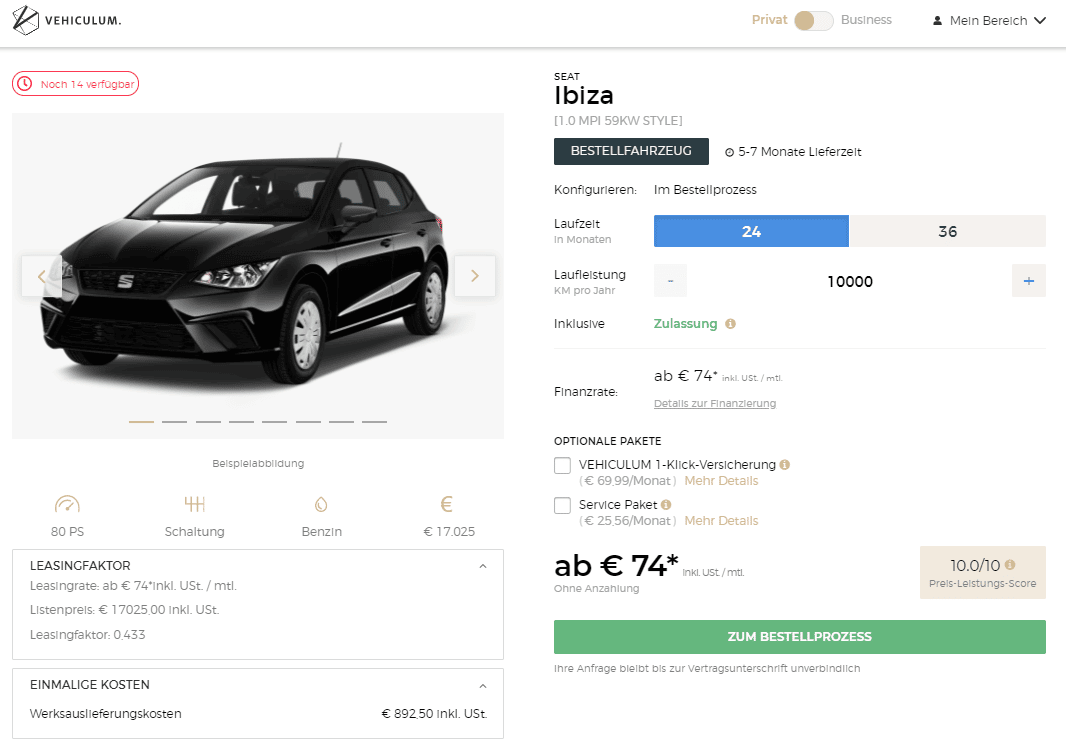Collapse the Einmalige Kosten section

click(483, 686)
